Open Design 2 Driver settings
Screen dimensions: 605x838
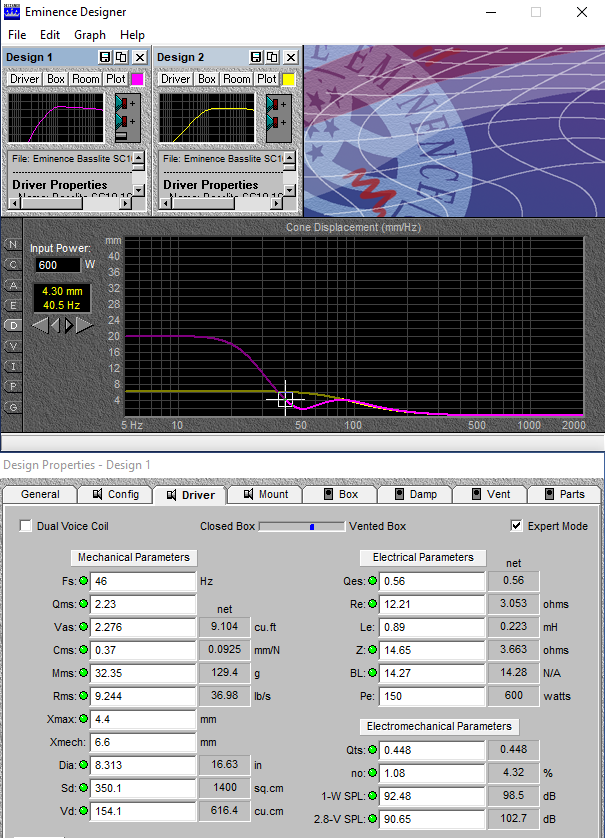175,79
